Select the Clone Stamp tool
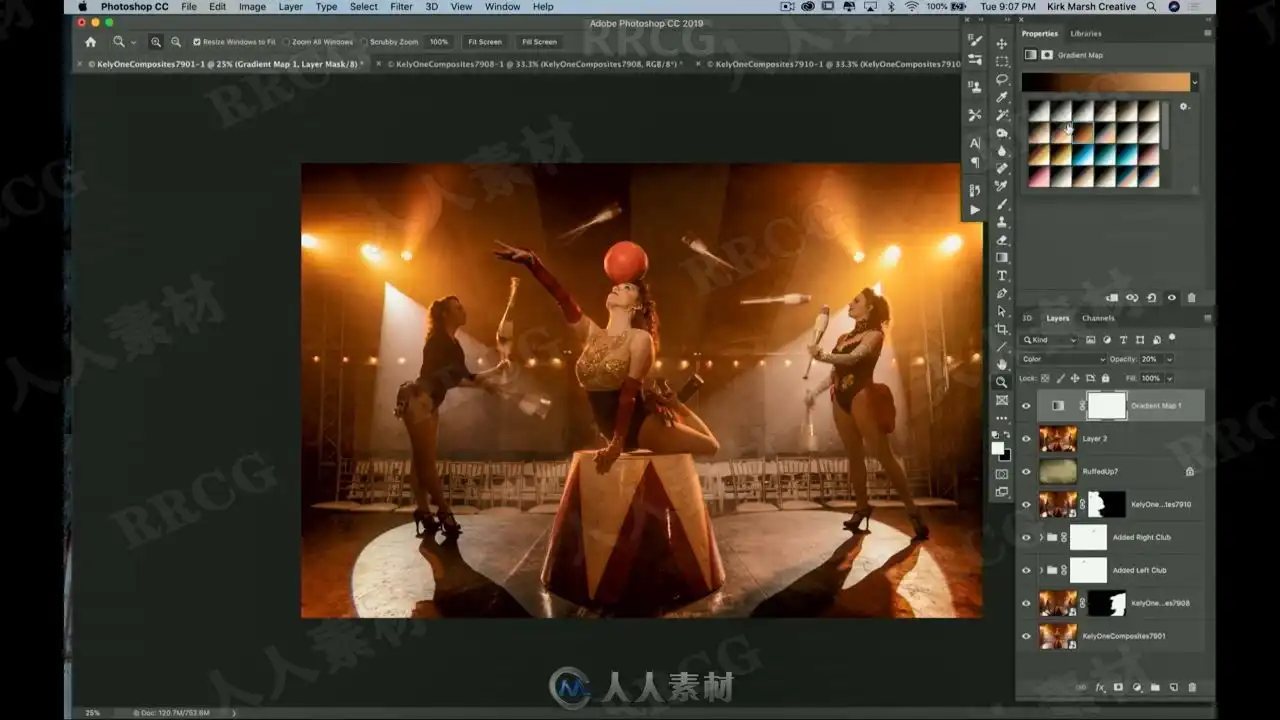Screen dimensions: 1280x720 [1002, 222]
